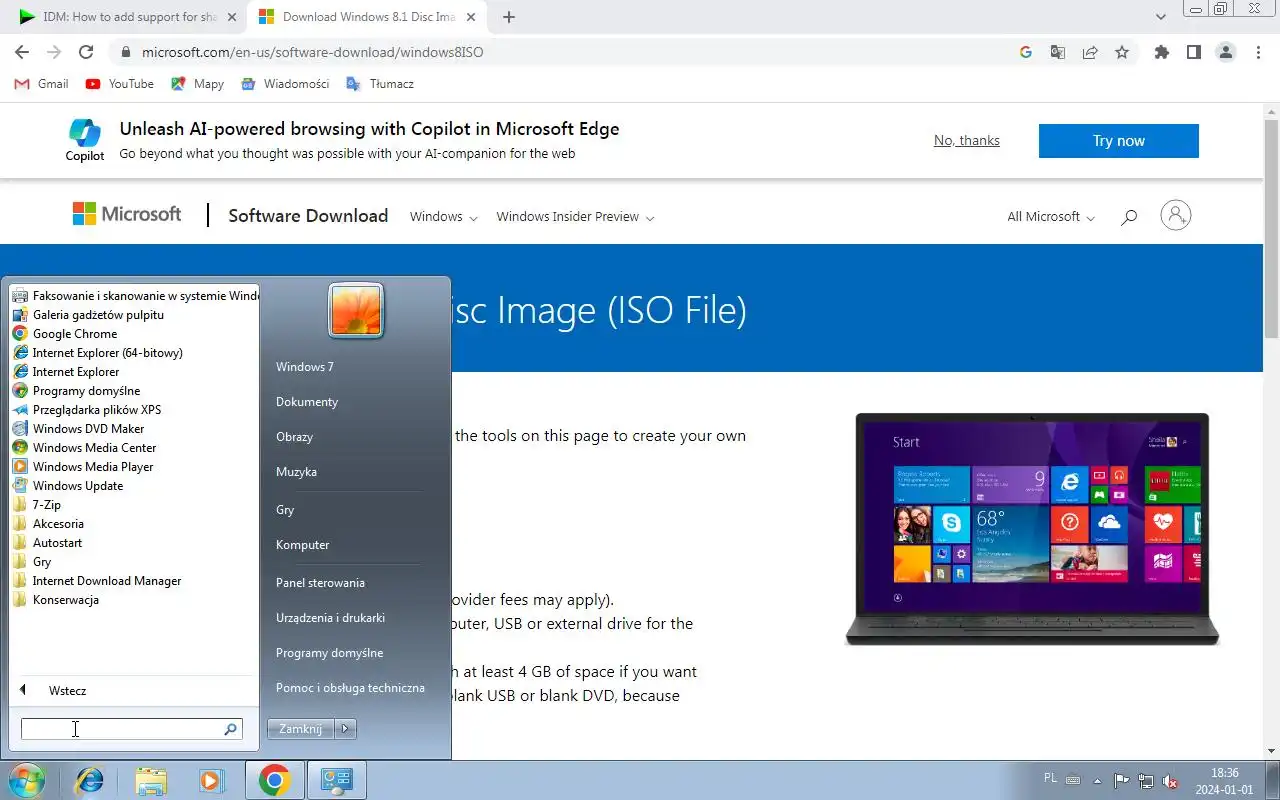
Task: Open Komputer in Start menu
Action: pyautogui.click(x=303, y=545)
